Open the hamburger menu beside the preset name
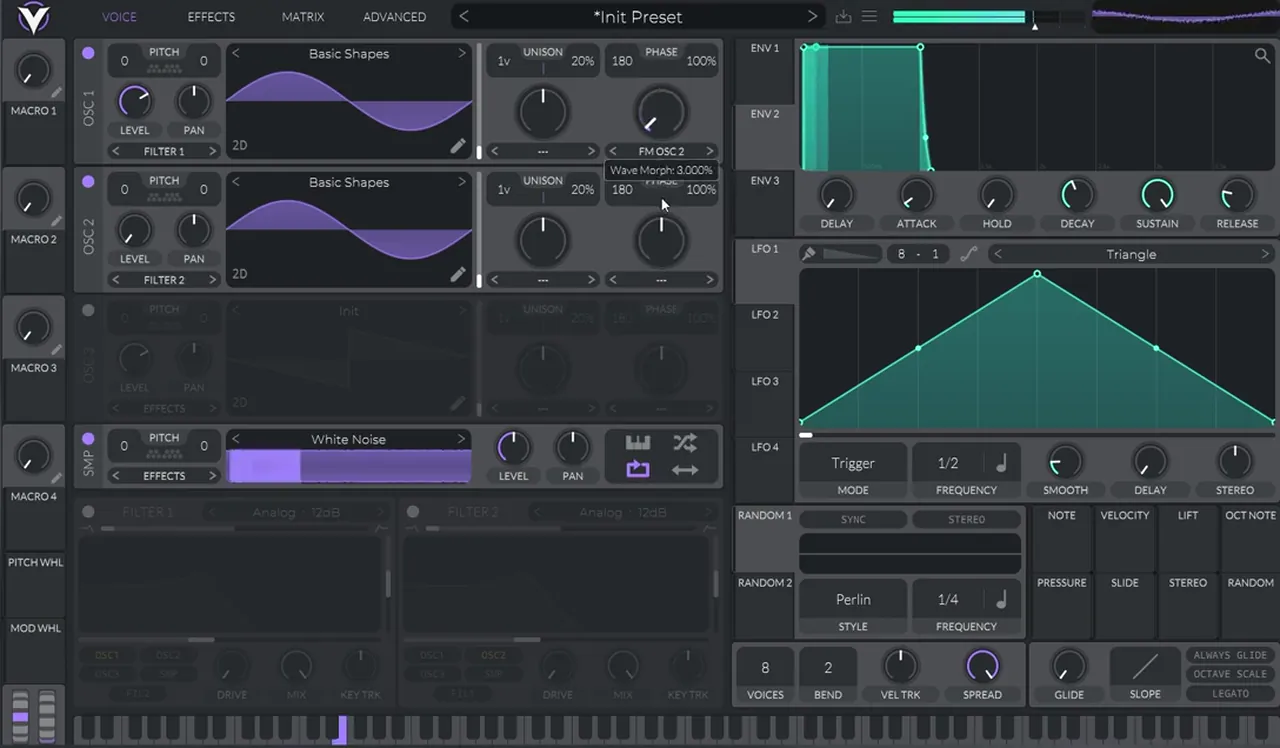This screenshot has width=1280, height=748. (869, 17)
